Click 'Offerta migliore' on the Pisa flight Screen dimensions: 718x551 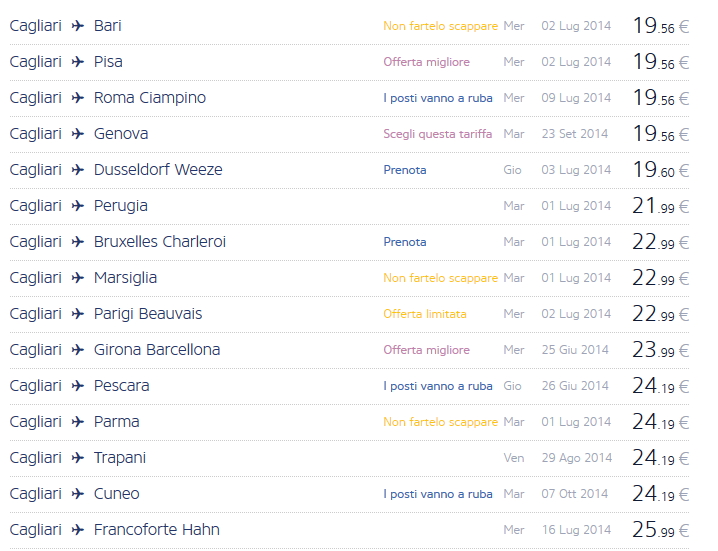point(426,62)
